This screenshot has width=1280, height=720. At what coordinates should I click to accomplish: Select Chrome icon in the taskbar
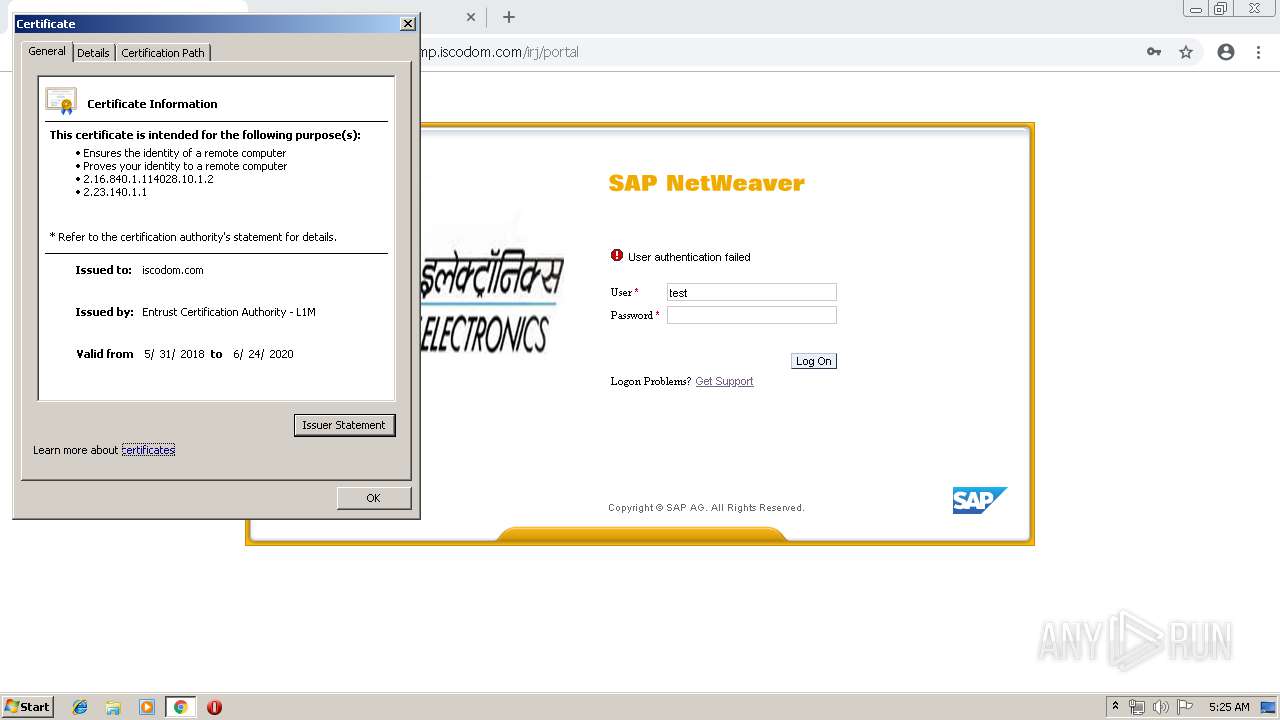[x=180, y=707]
